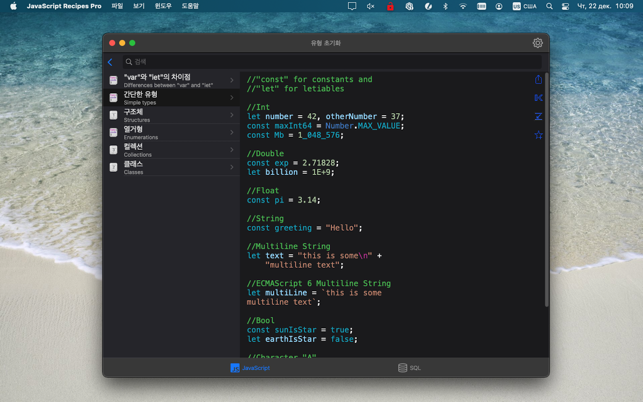
Task: Toggle the muted sound icon in menu bar
Action: [x=370, y=6]
